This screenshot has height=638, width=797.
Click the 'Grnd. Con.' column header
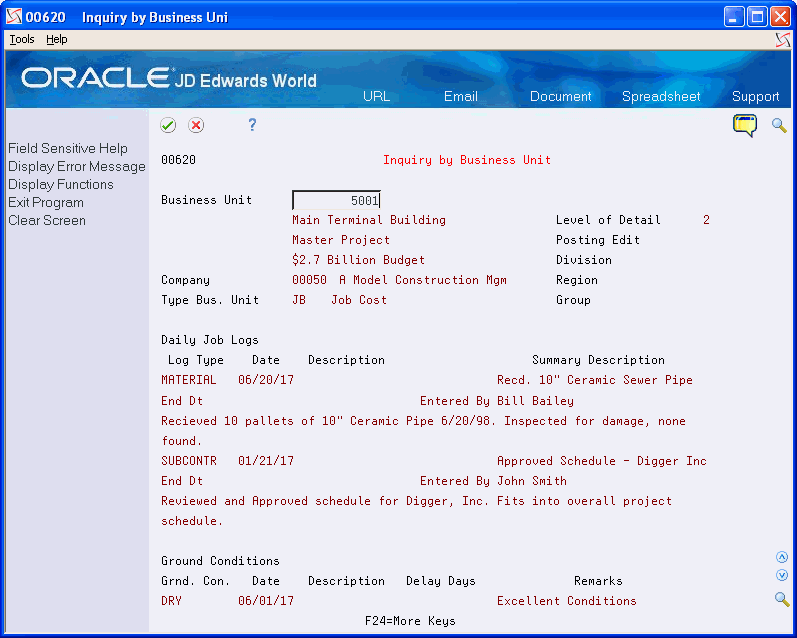tap(196, 581)
